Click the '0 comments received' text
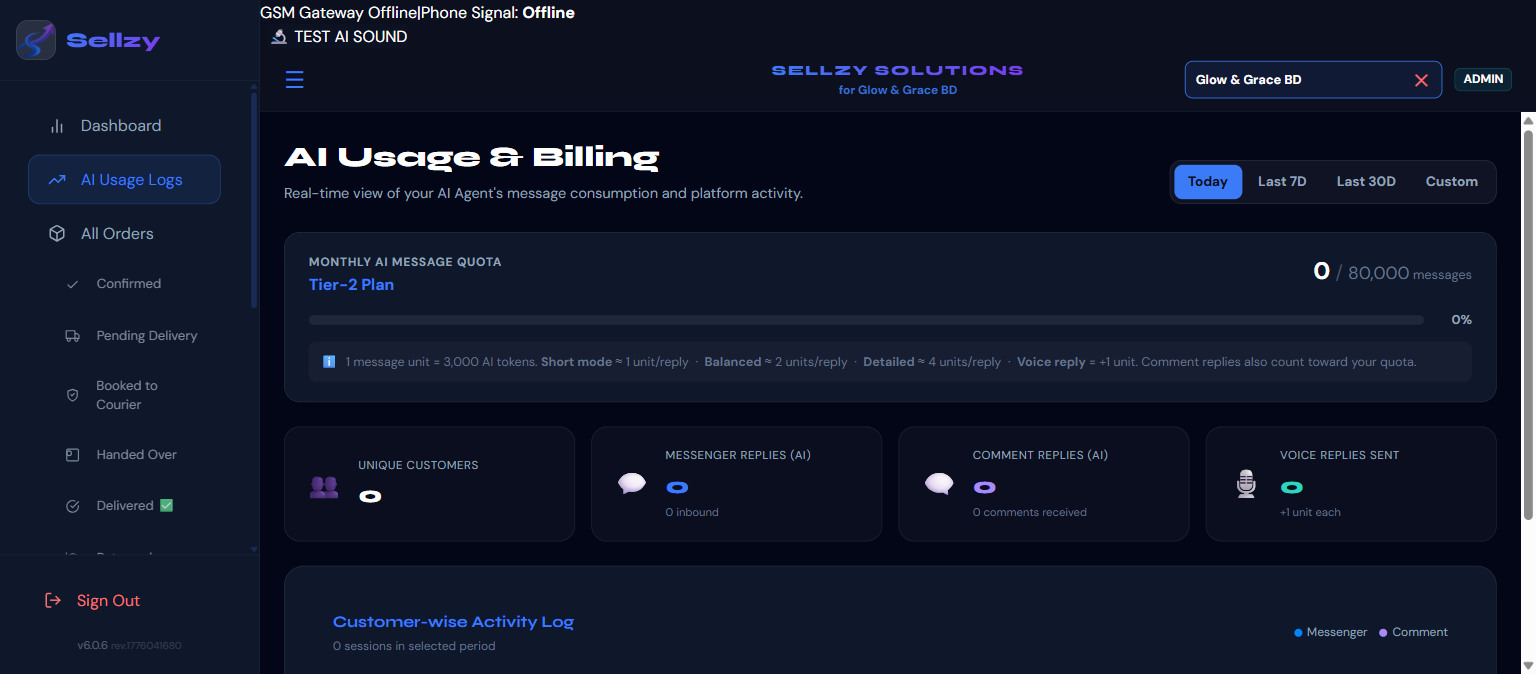 [x=1029, y=512]
